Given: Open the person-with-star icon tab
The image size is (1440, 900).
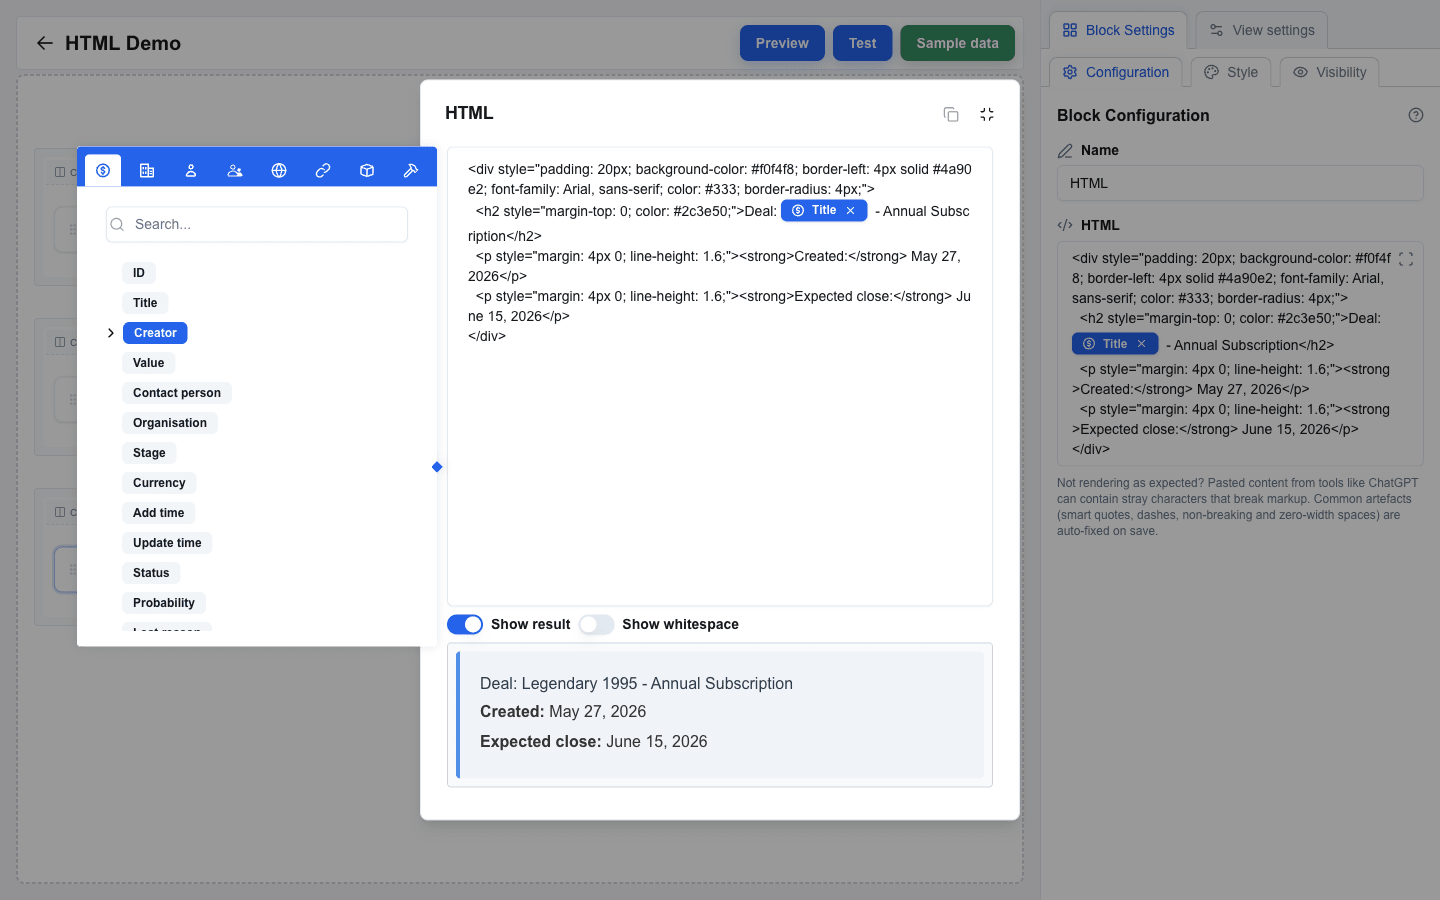Looking at the screenshot, I should (x=235, y=170).
